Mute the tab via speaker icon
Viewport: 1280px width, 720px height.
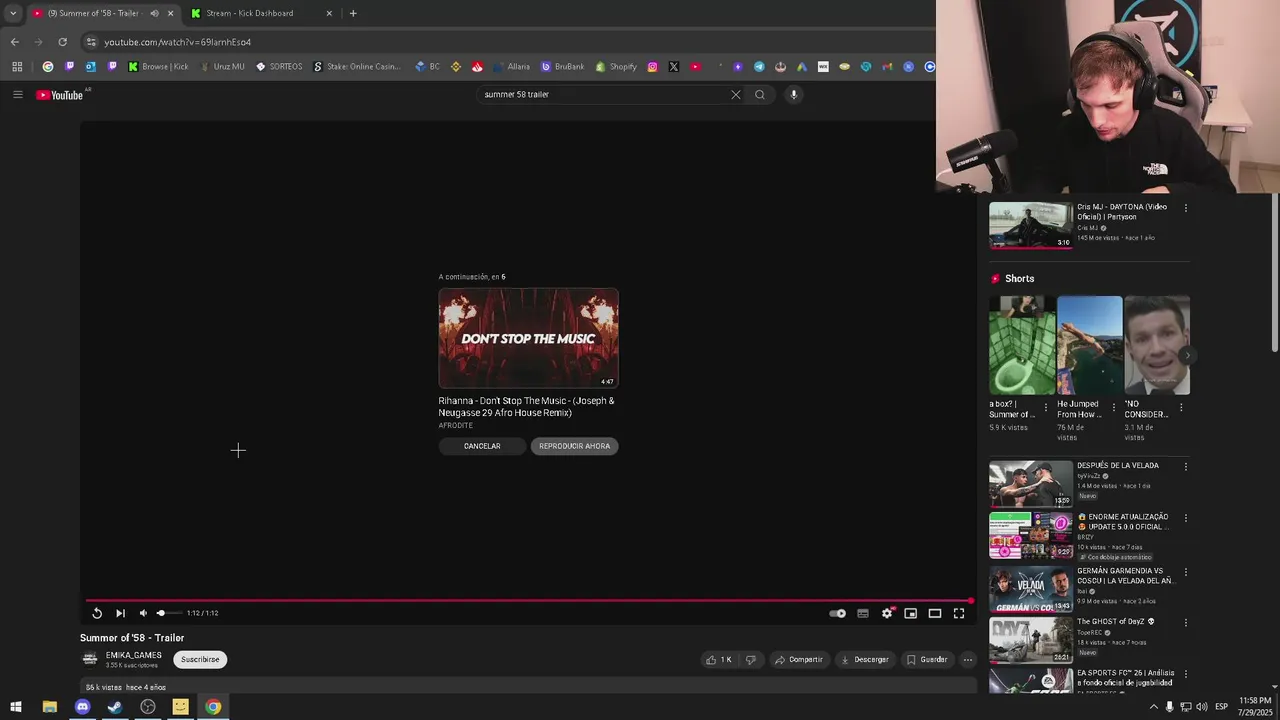coord(154,13)
